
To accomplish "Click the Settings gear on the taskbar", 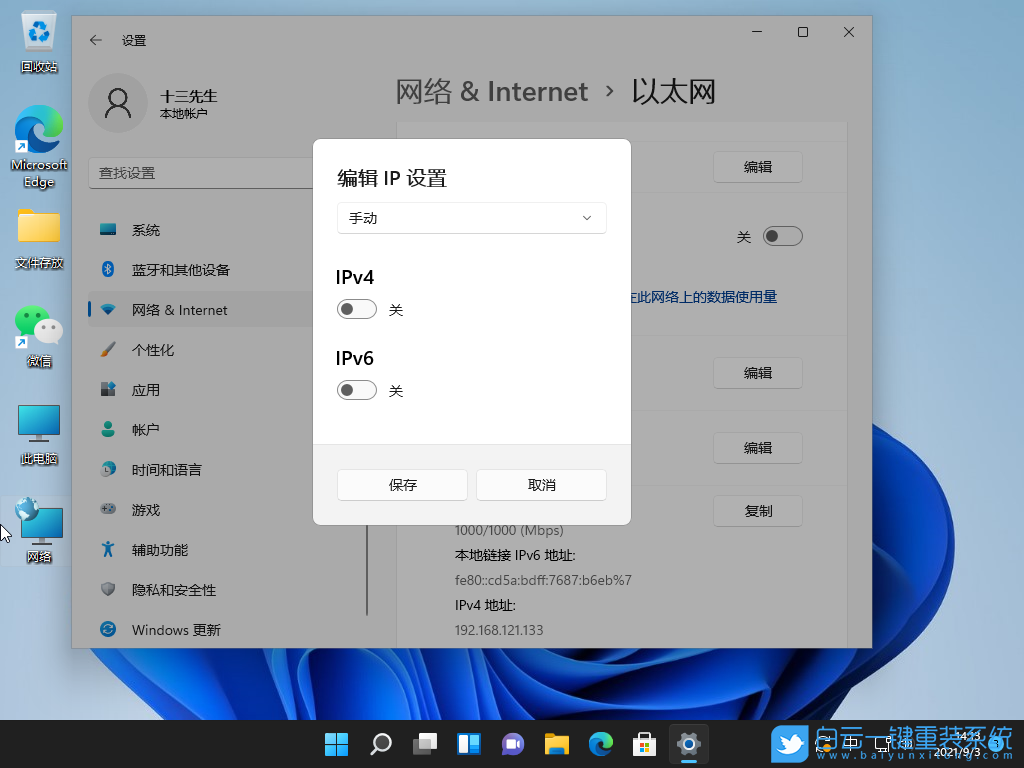I will click(x=688, y=744).
